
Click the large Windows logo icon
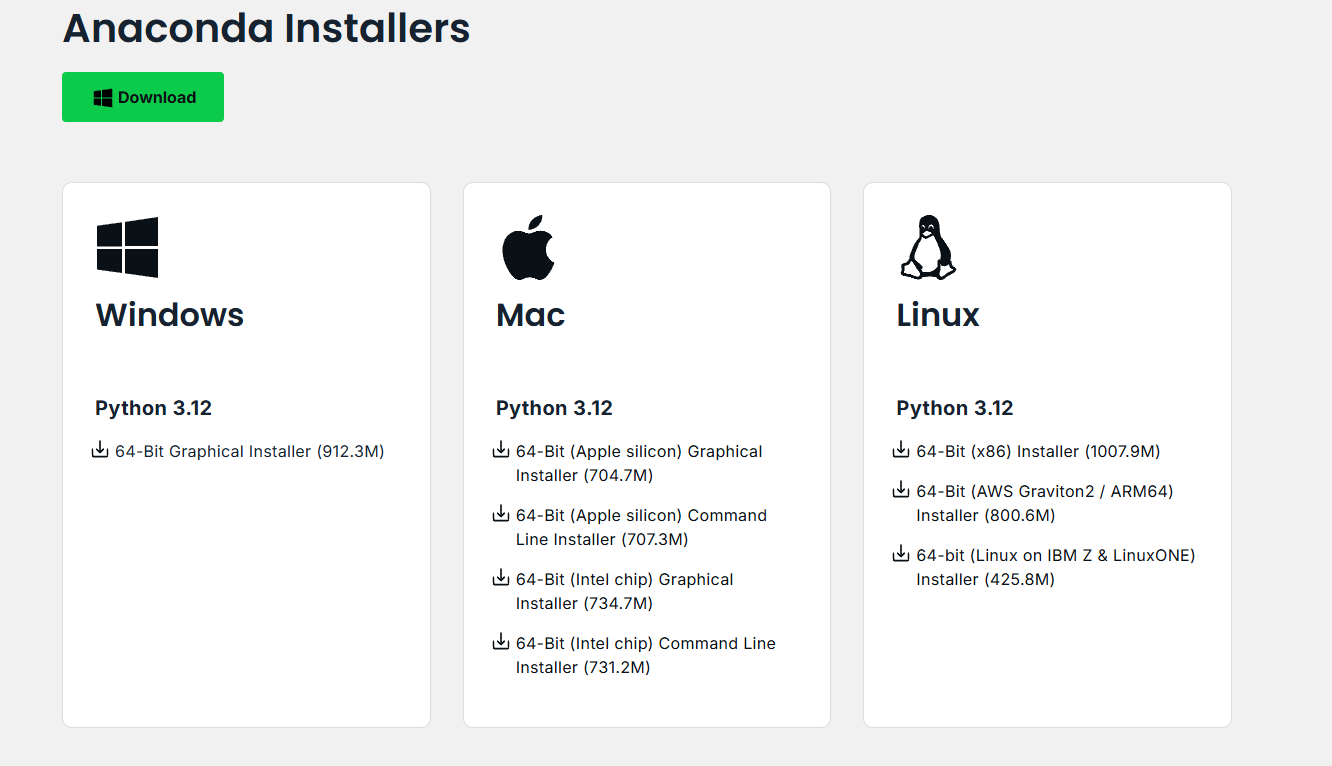point(127,247)
